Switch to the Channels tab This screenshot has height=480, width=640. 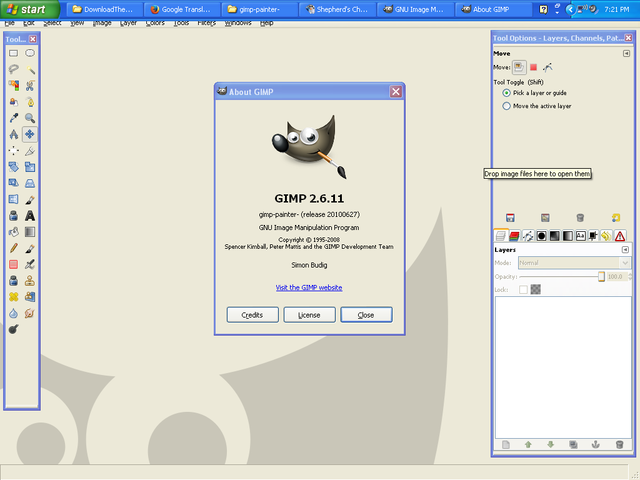click(x=514, y=236)
